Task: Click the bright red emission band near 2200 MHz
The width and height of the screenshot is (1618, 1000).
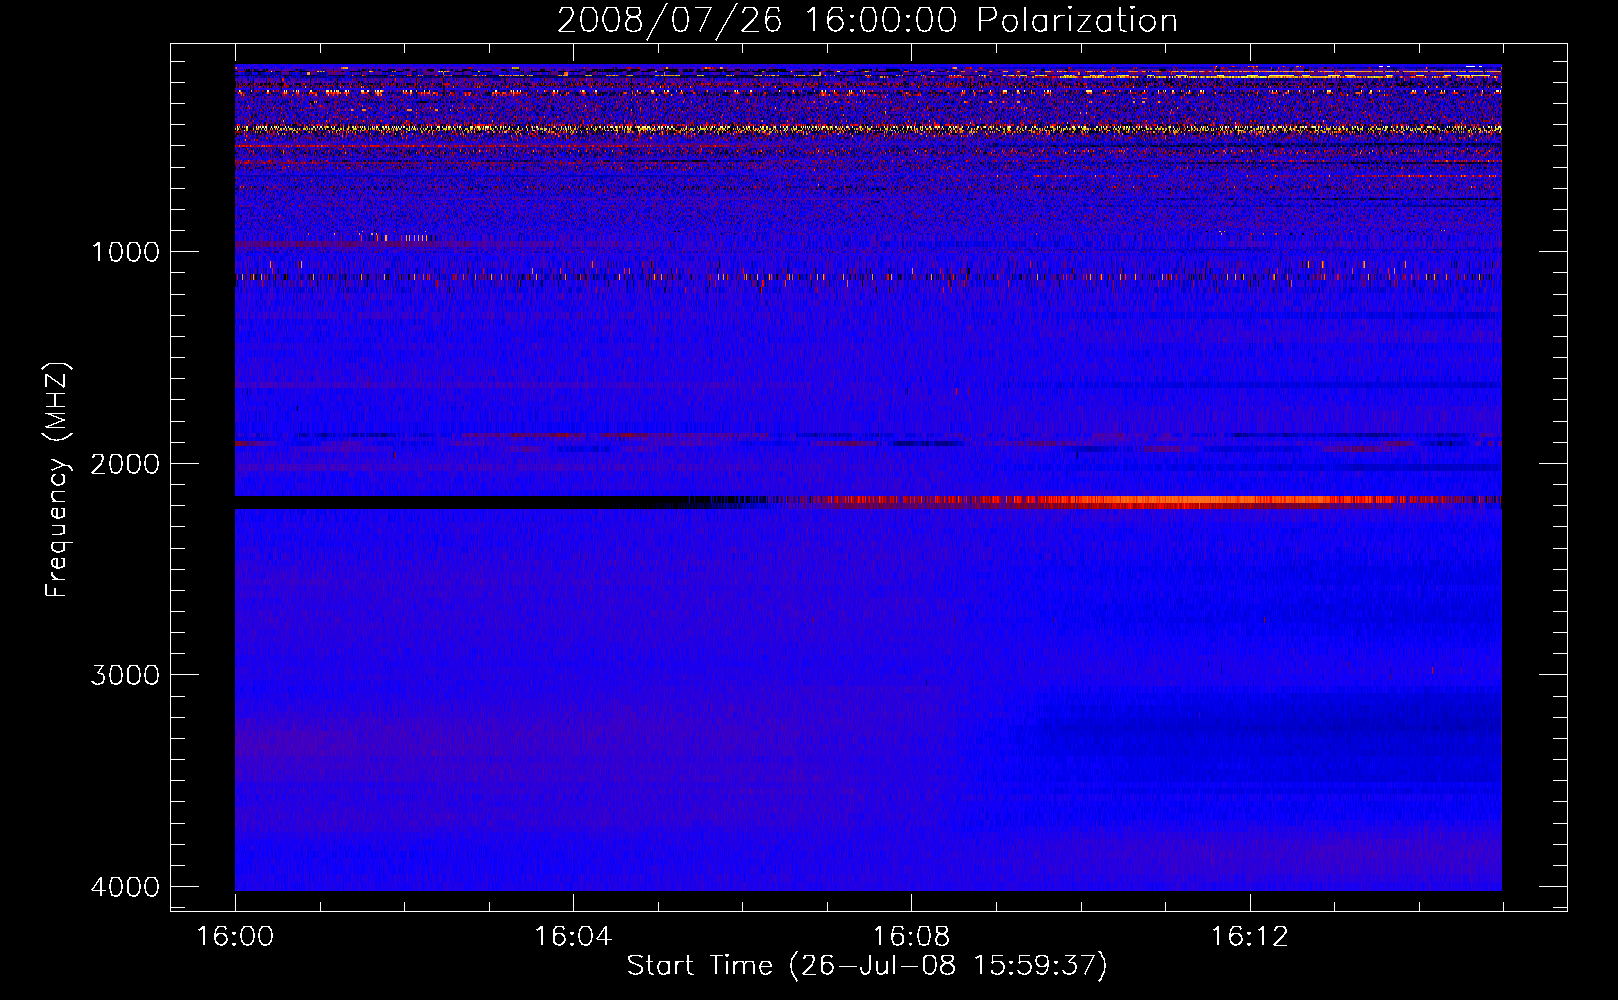Action: pyautogui.click(x=1150, y=501)
